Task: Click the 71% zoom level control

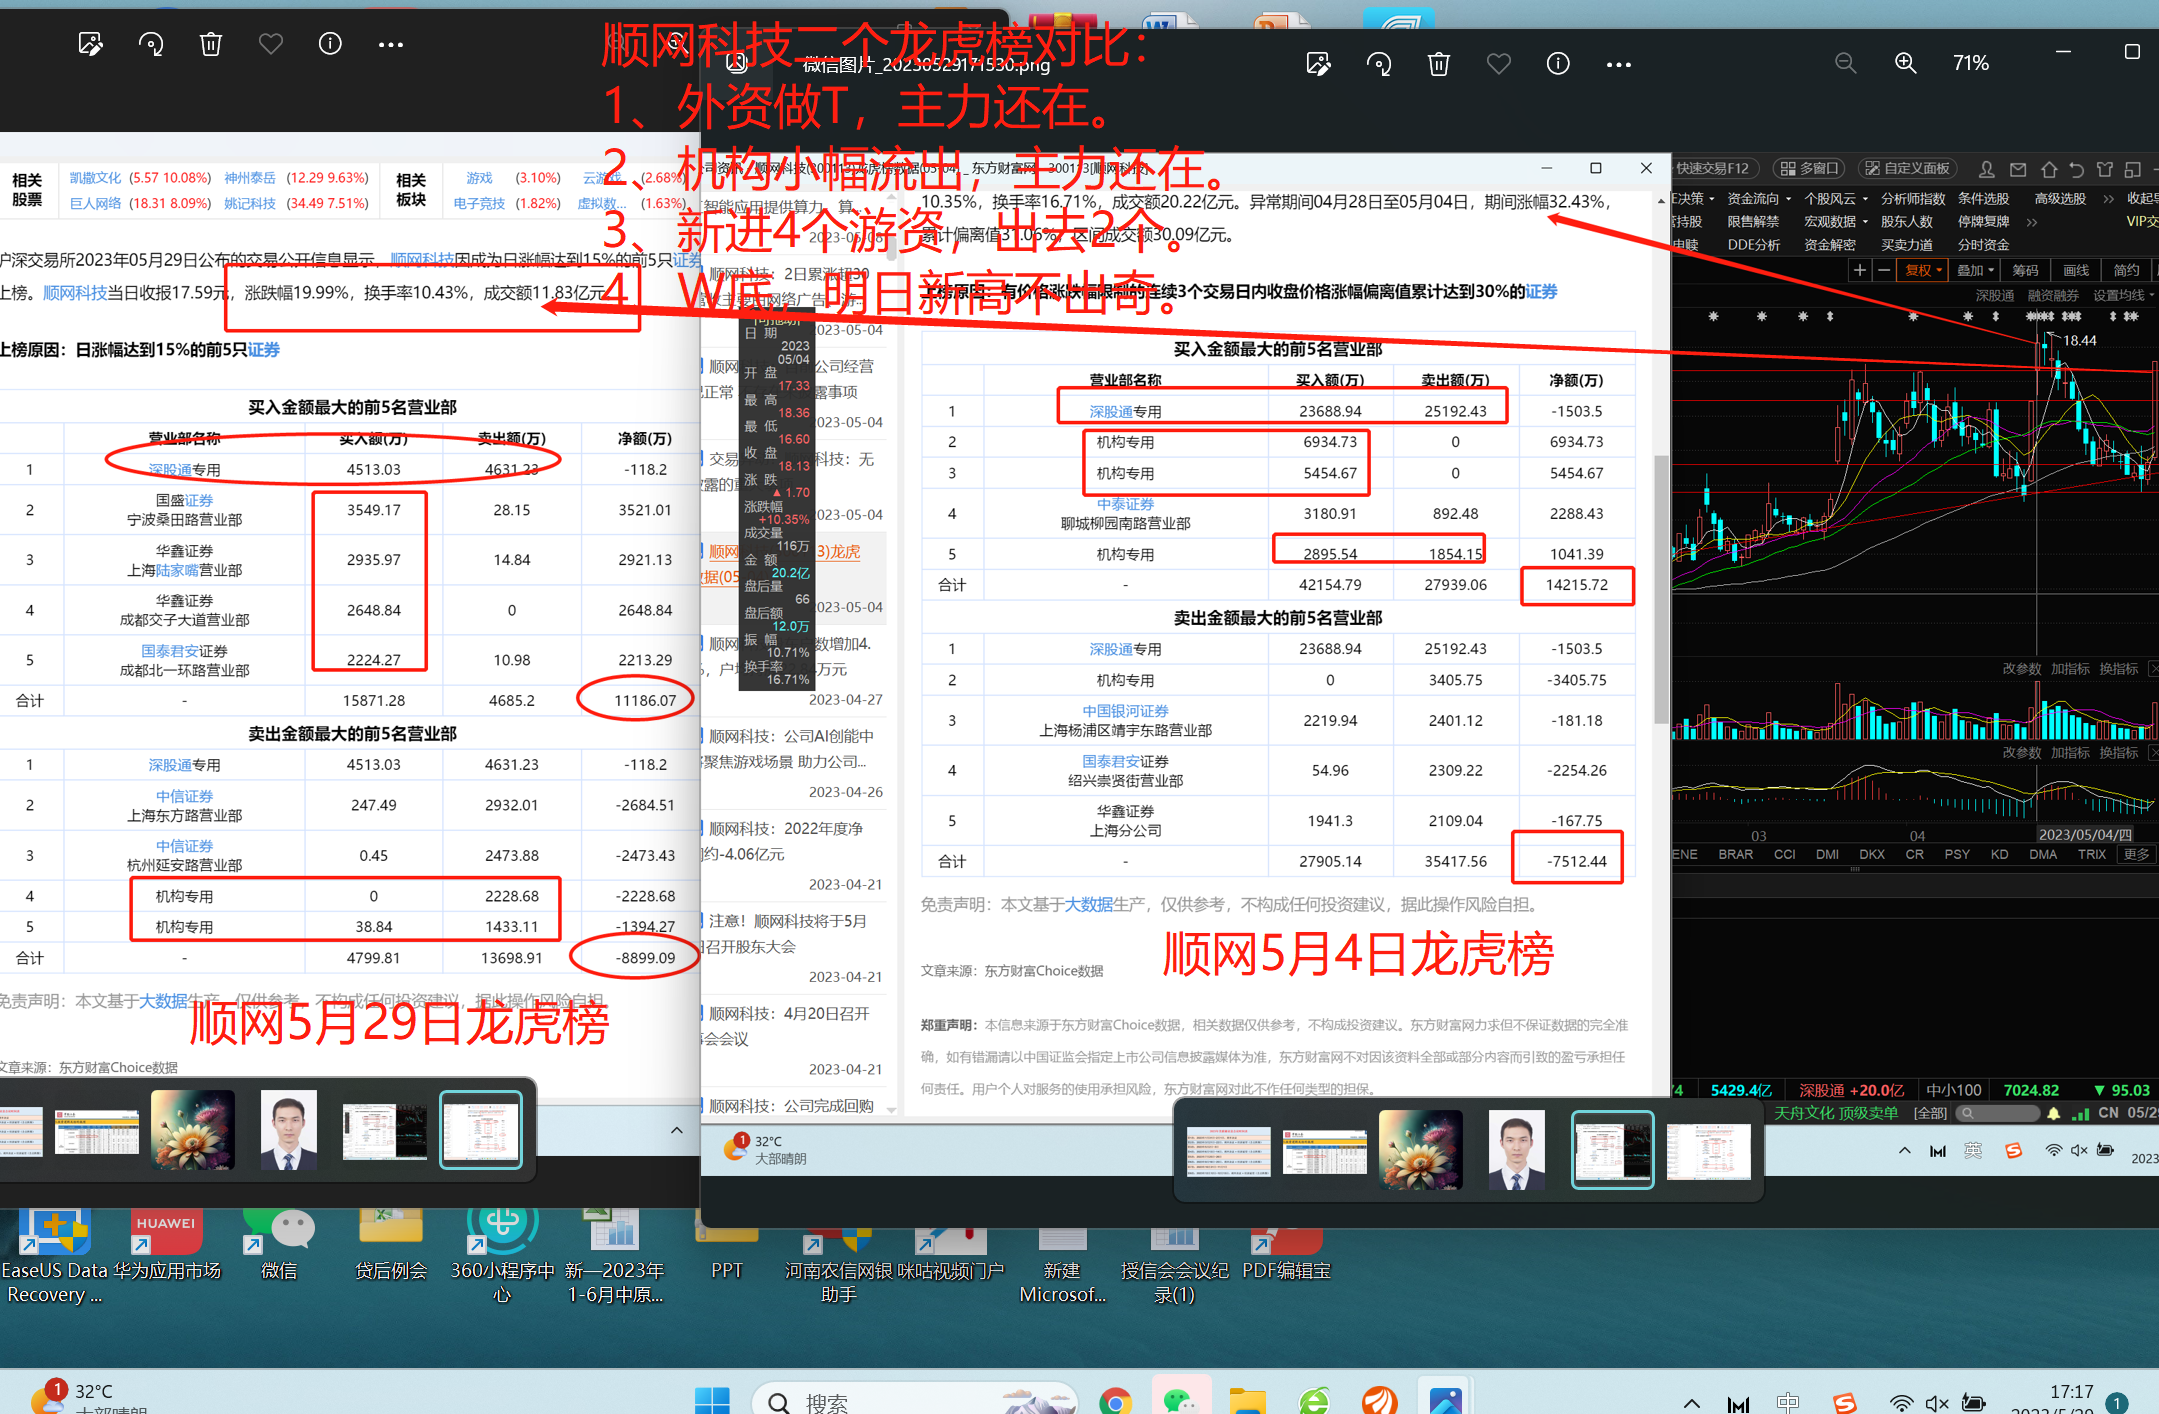Action: [x=1971, y=63]
